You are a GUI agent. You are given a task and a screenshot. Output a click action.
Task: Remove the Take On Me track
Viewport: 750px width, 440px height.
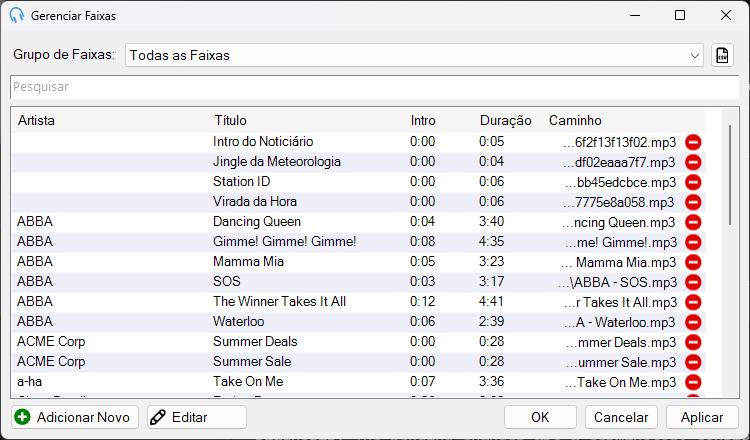[693, 383]
